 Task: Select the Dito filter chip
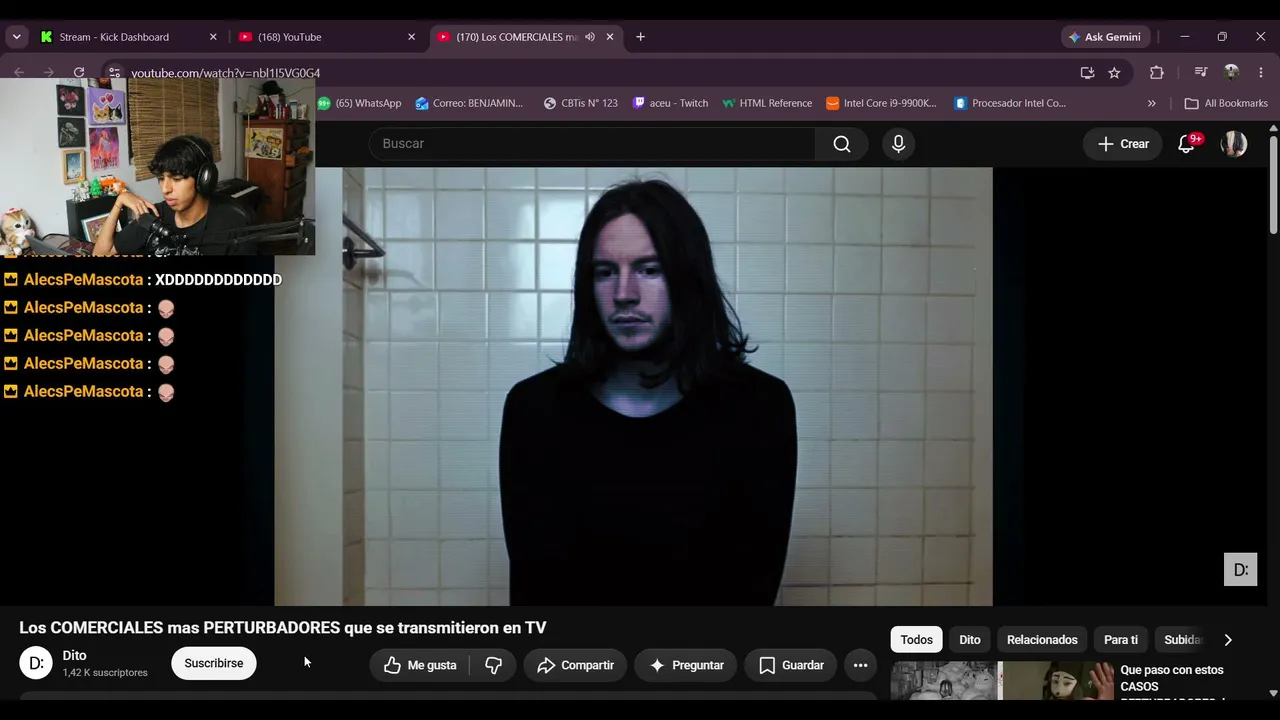(x=970, y=640)
